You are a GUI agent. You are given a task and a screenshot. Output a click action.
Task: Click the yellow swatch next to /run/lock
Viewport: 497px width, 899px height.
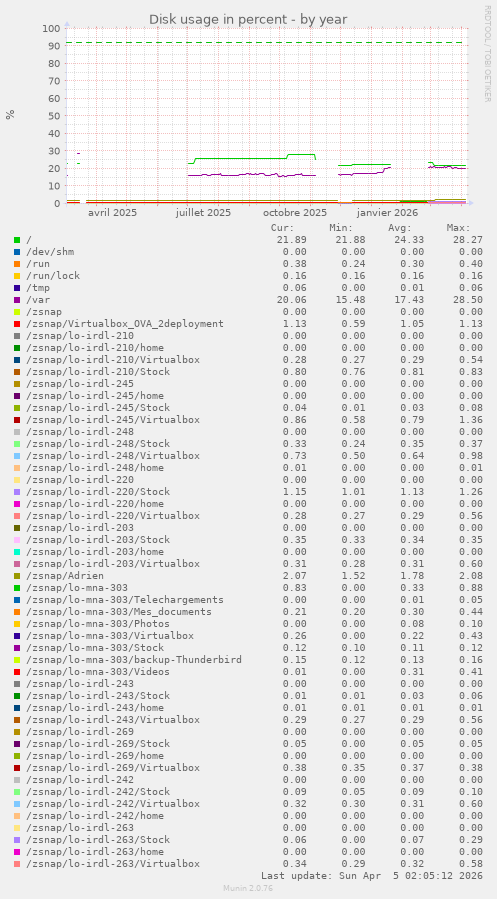click(x=17, y=276)
